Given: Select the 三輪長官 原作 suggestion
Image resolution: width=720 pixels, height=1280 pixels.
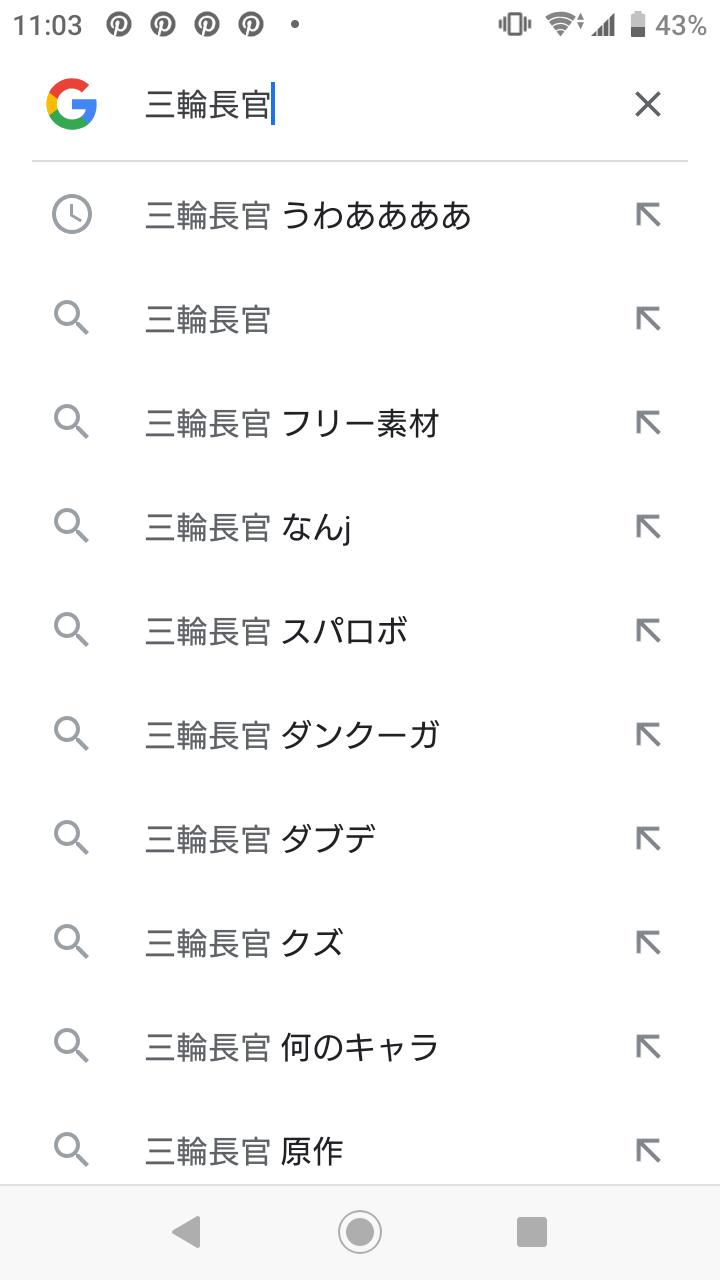Looking at the screenshot, I should point(244,1152).
